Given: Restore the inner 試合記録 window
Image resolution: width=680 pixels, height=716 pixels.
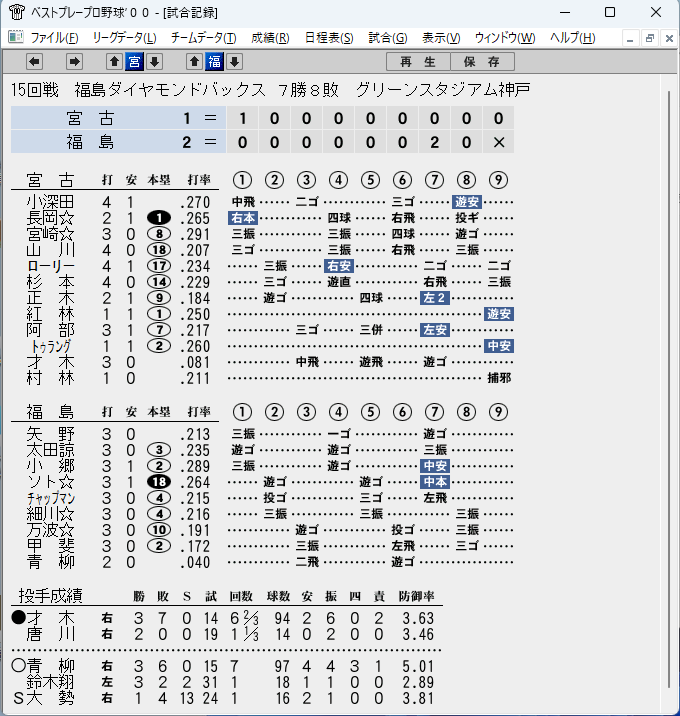Looking at the screenshot, I should point(650,38).
